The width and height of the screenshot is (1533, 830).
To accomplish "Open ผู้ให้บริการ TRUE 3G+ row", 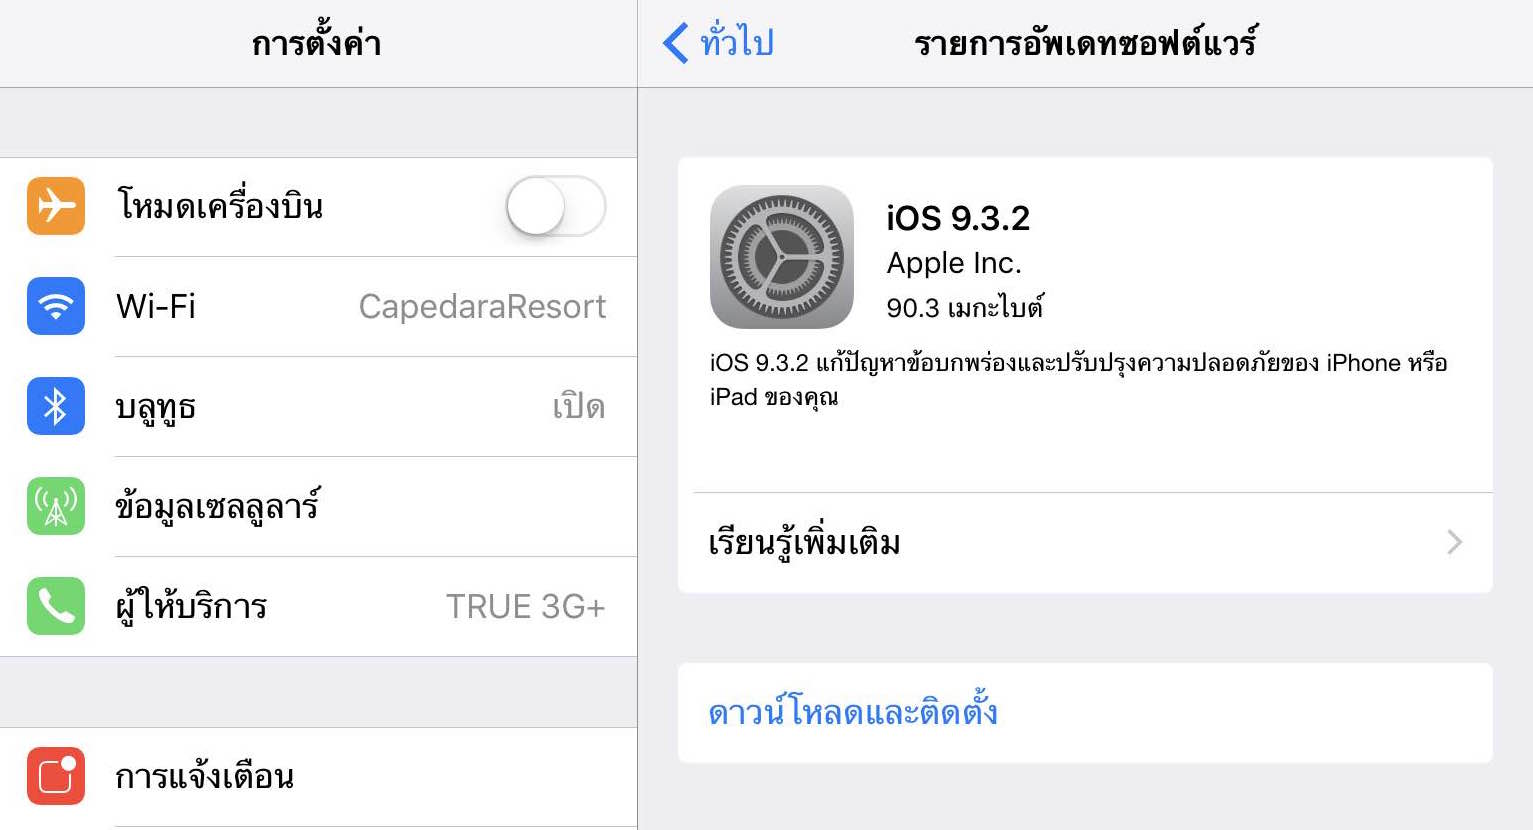I will pos(318,606).
